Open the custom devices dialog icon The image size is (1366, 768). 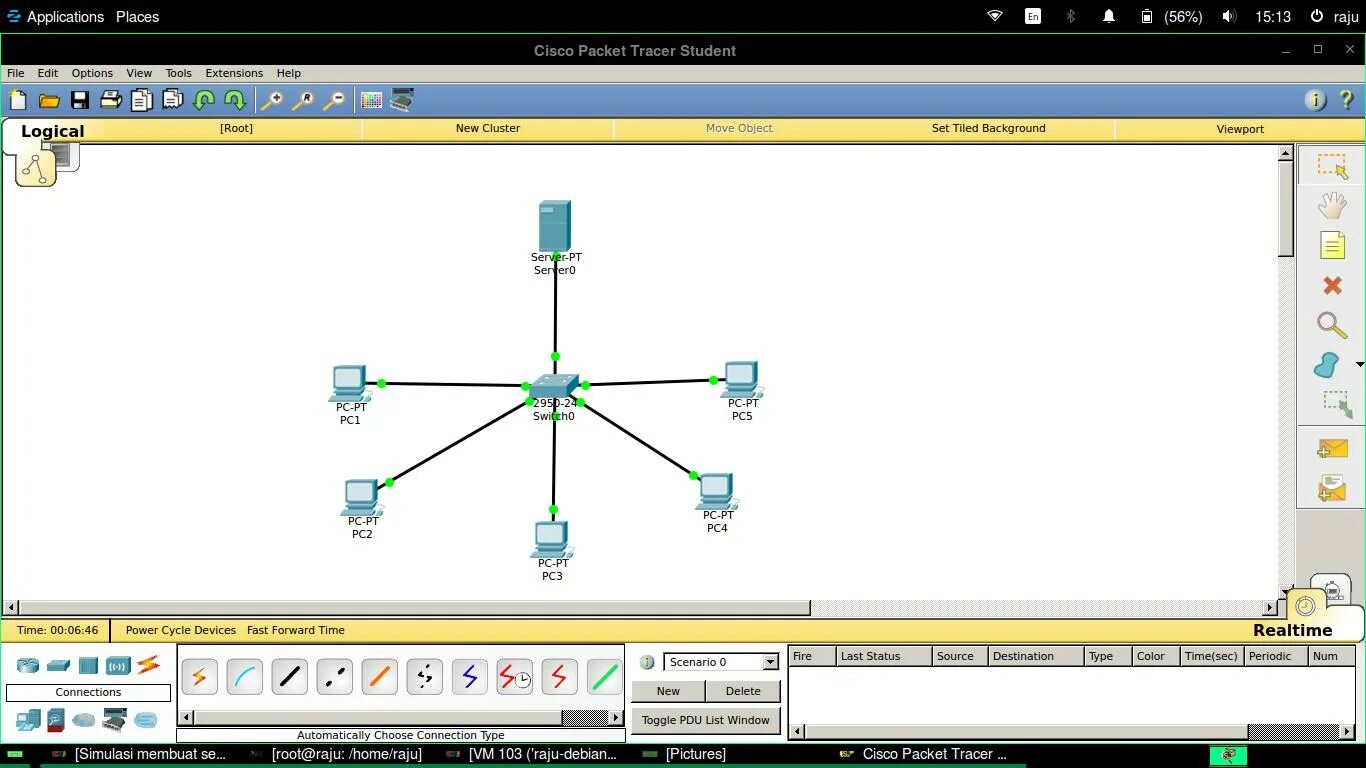coord(402,100)
